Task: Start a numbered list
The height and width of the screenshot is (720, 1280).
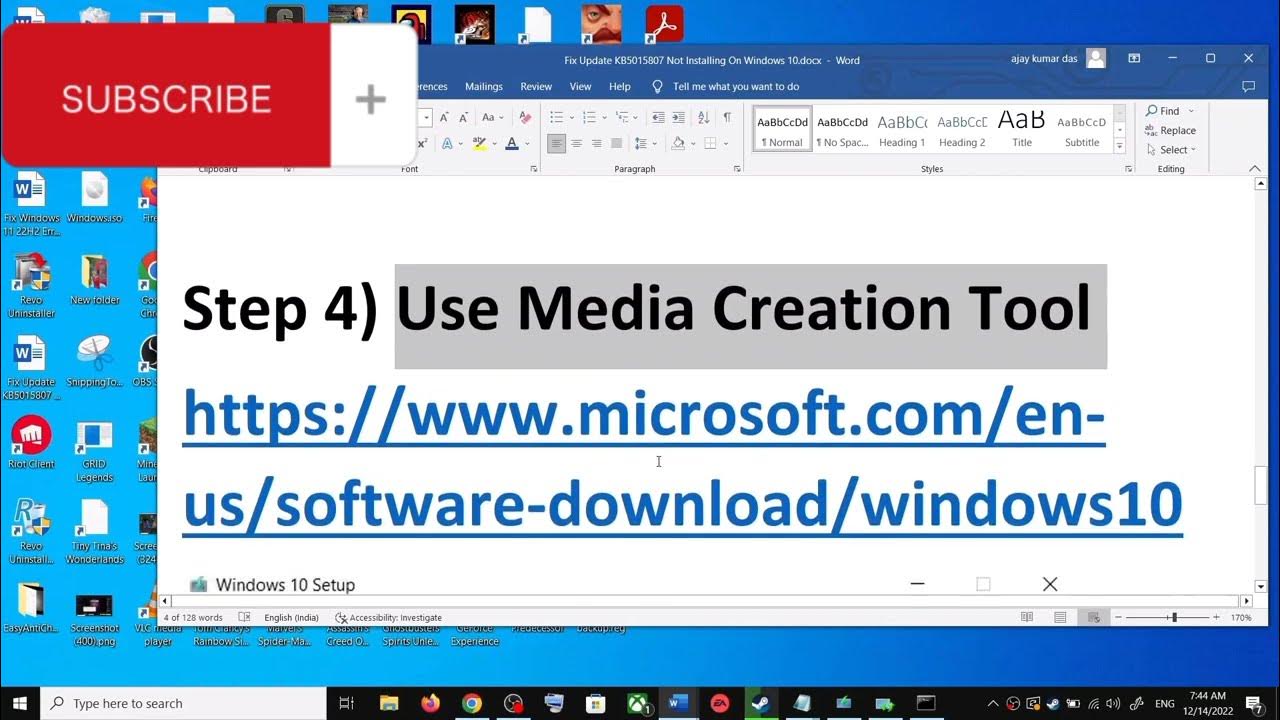Action: click(589, 118)
